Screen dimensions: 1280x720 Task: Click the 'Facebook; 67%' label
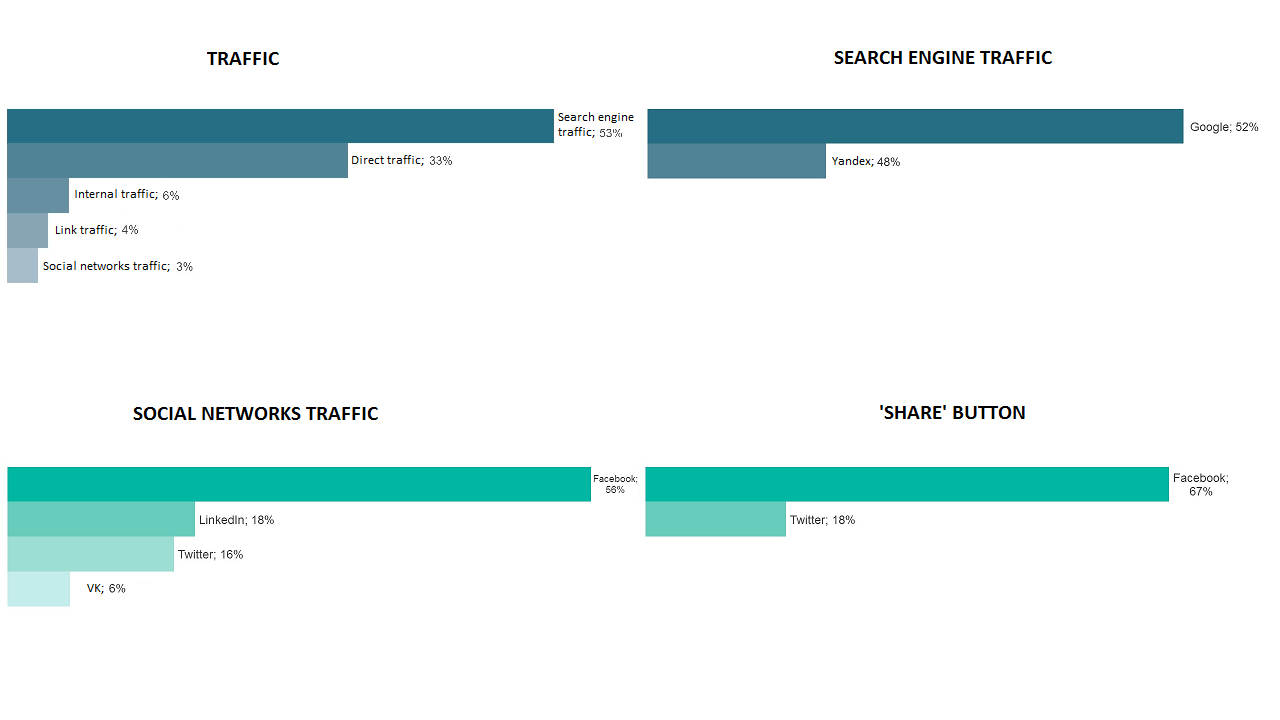1201,485
